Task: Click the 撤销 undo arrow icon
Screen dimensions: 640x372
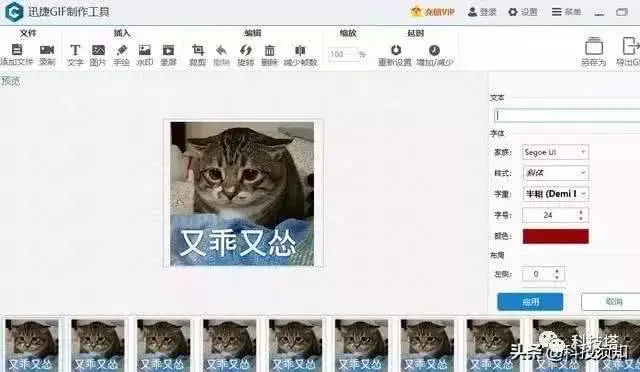Action: click(221, 50)
